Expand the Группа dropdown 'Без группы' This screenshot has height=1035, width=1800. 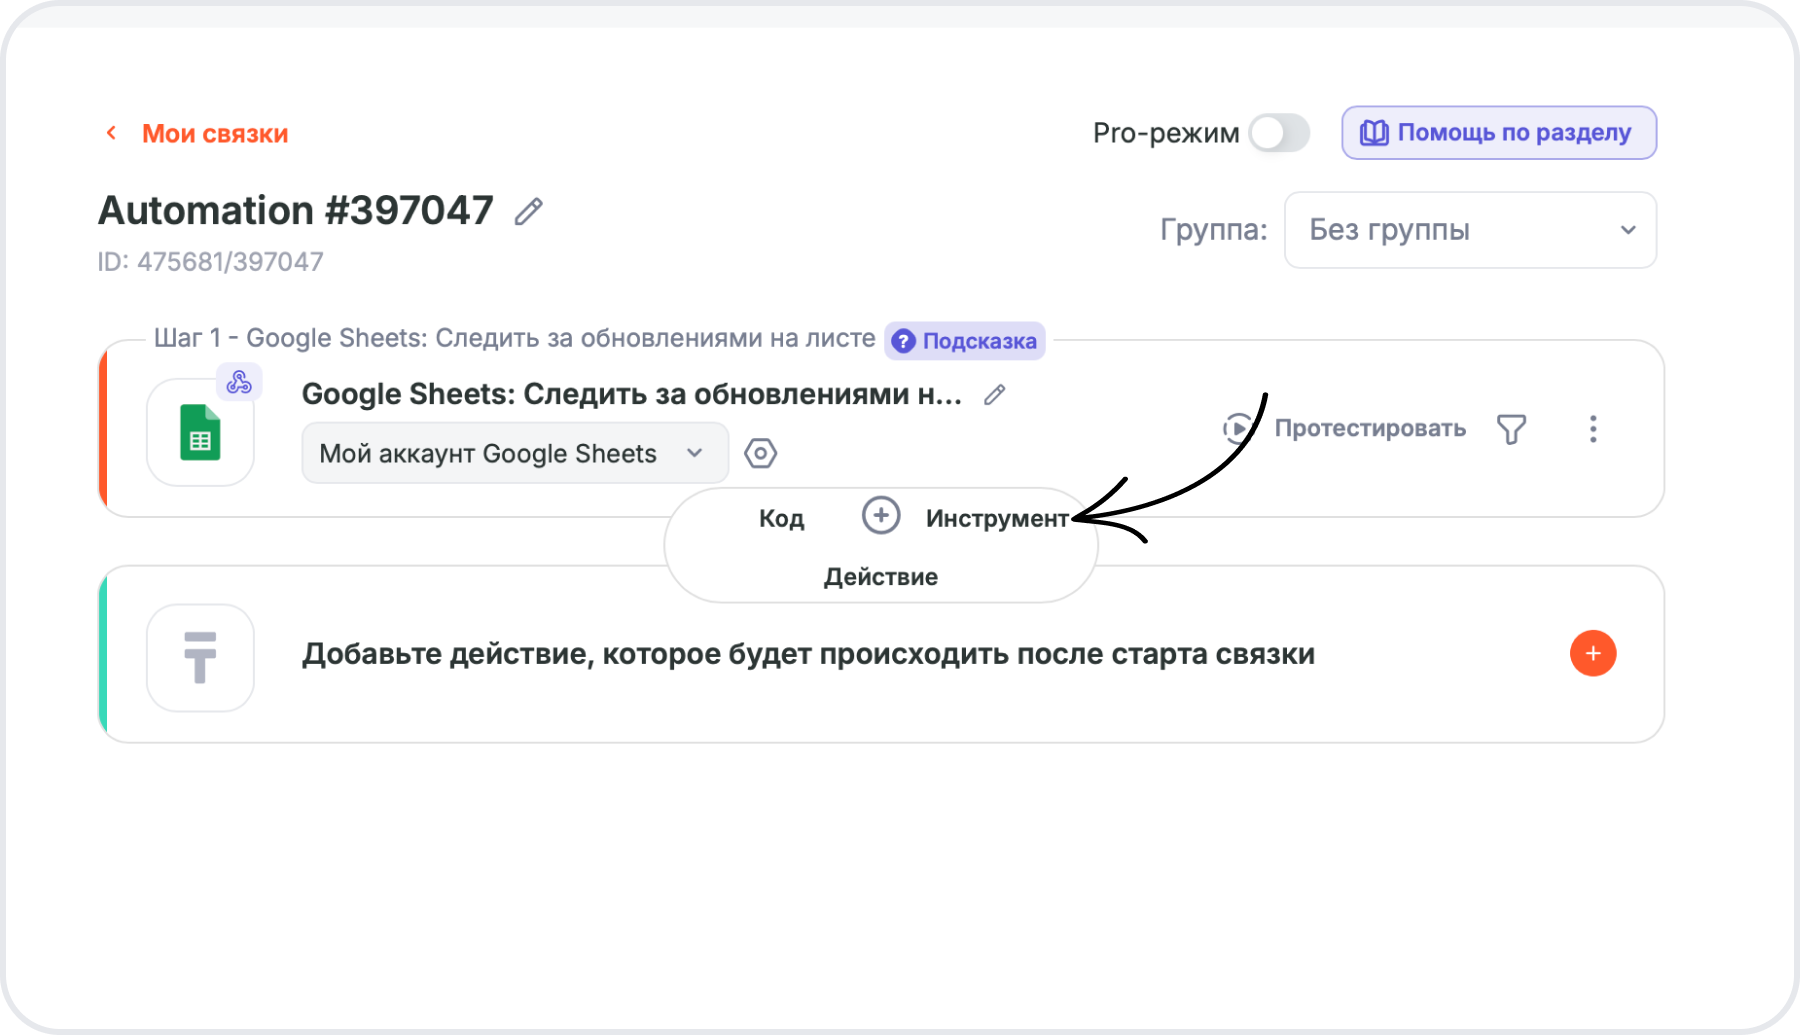[1470, 230]
